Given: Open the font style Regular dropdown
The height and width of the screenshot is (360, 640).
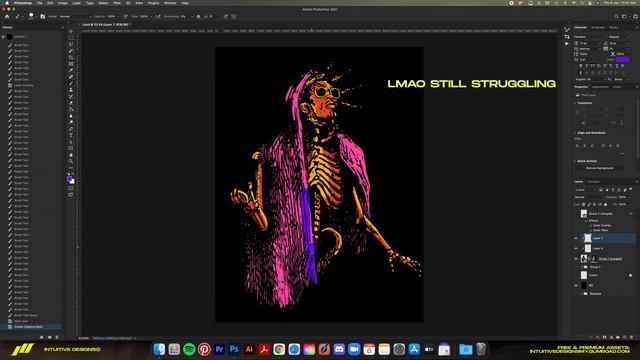Looking at the screenshot, I should pos(619,37).
